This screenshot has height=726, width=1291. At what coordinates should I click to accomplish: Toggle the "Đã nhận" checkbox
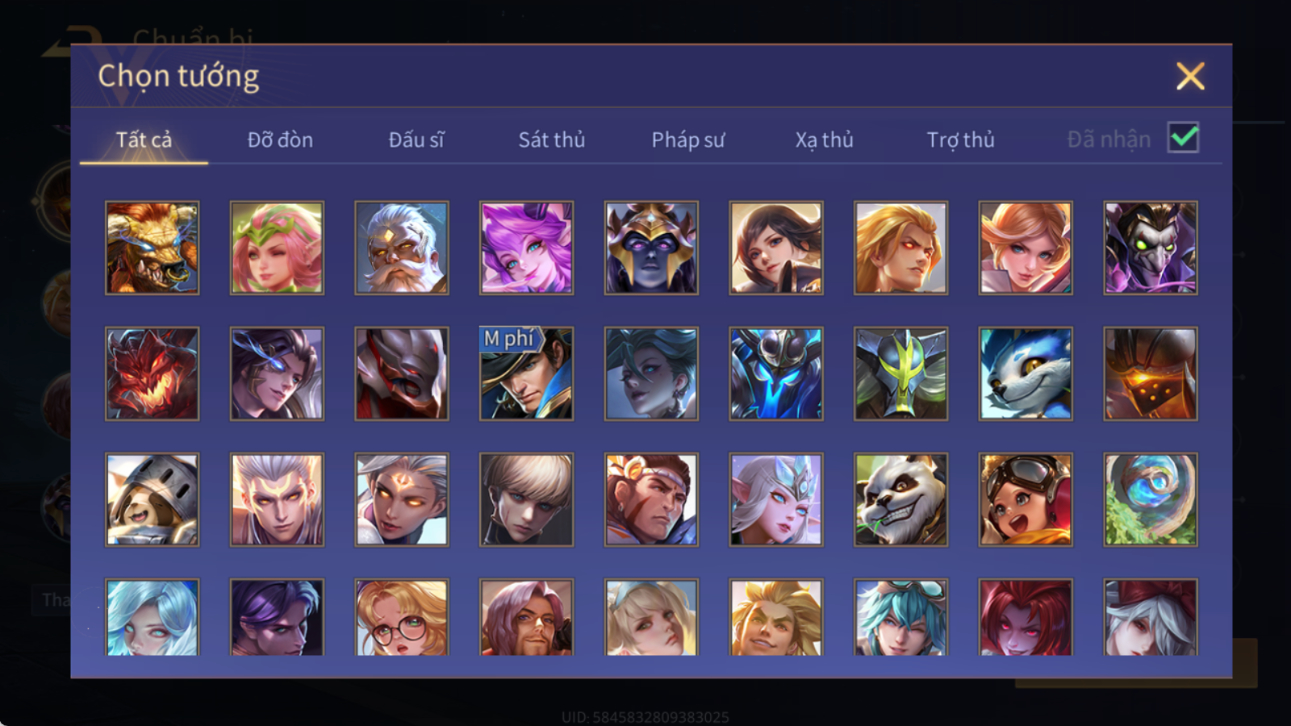click(1183, 138)
